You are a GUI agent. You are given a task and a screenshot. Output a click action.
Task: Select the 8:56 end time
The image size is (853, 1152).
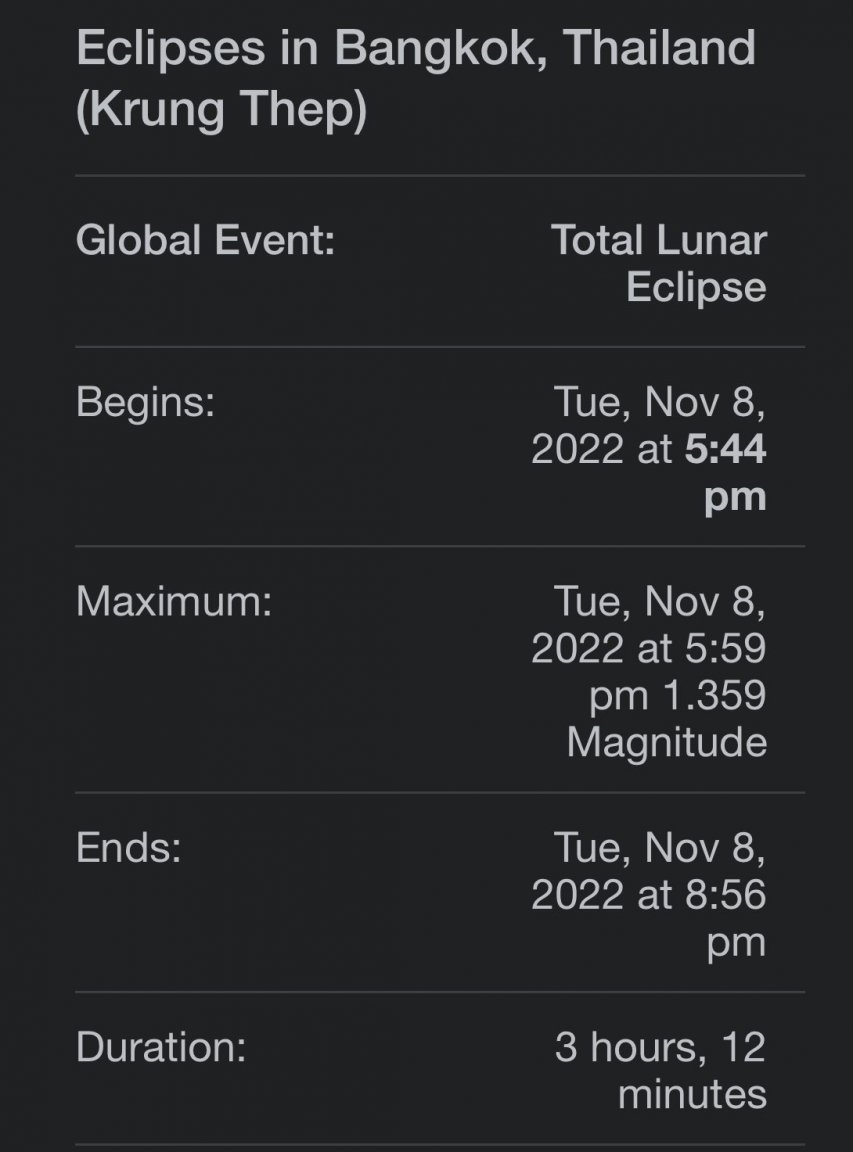click(x=725, y=896)
